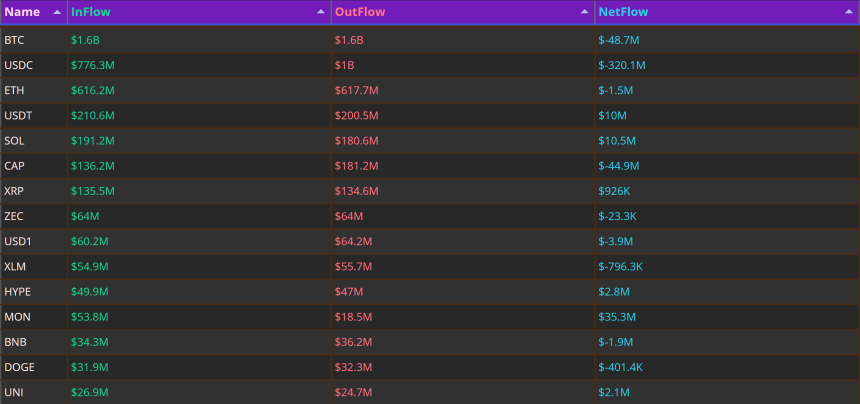The image size is (860, 404).
Task: Click ETH inflow value $616.2M
Action: [x=93, y=90]
